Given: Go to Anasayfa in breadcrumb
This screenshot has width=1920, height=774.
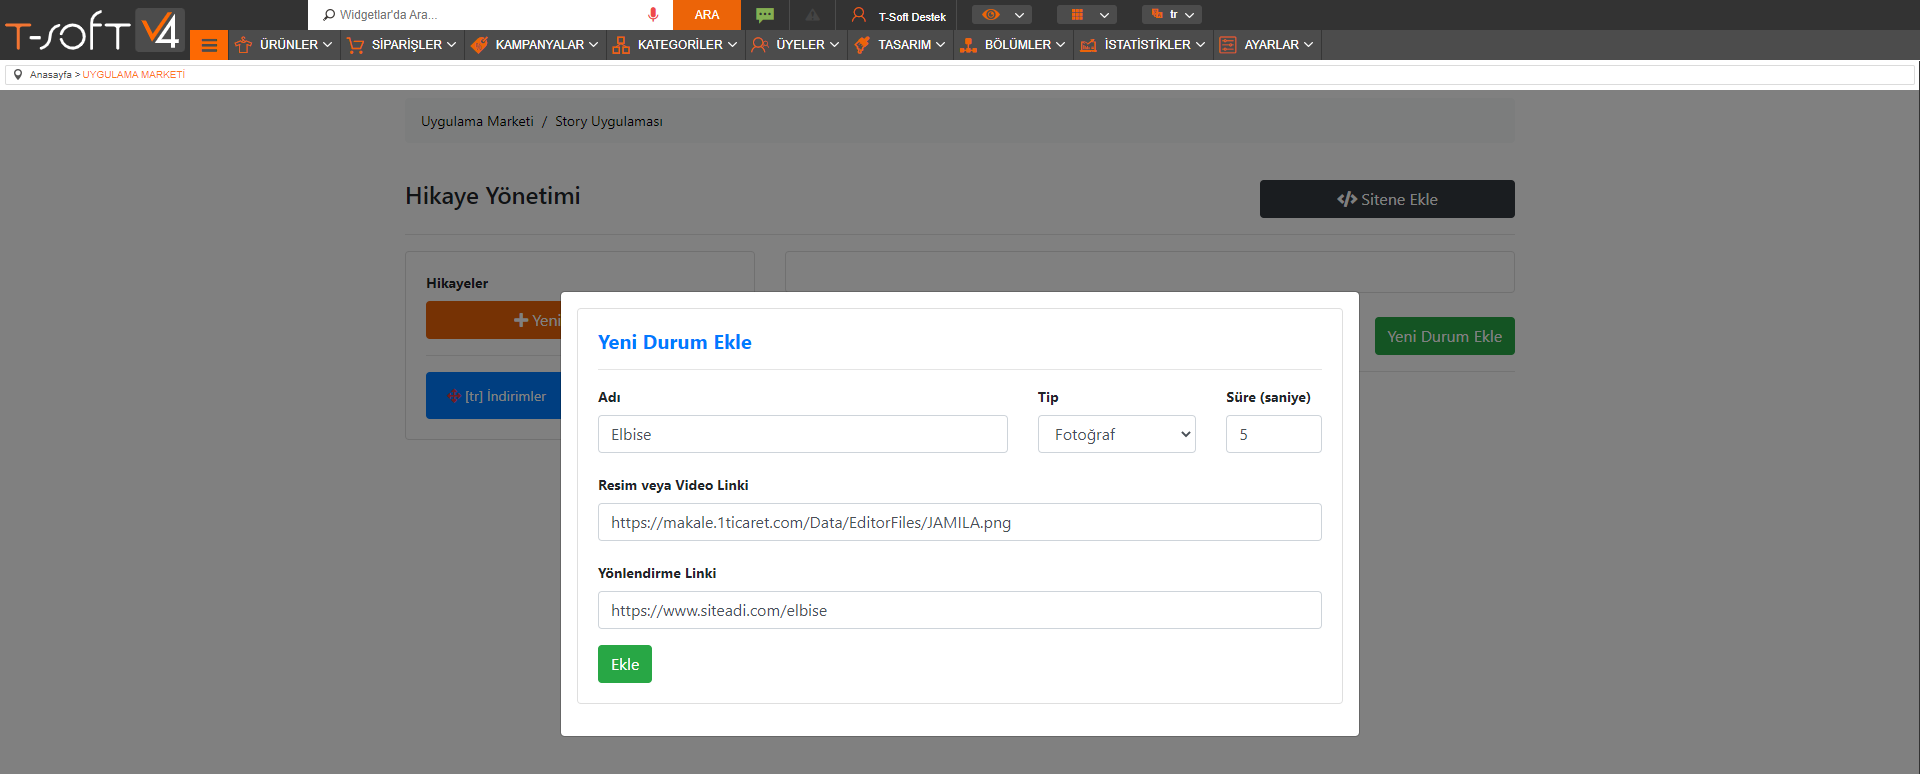Looking at the screenshot, I should click(50, 75).
